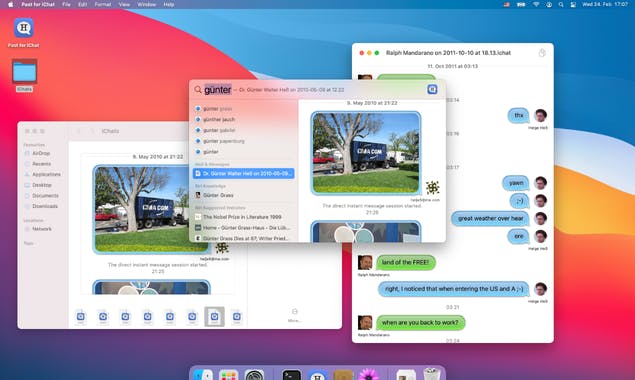Viewport: 635px width, 380px height.
Task: Open 'The Nobel Prize in Literature 1999' result
Action: tap(244, 217)
